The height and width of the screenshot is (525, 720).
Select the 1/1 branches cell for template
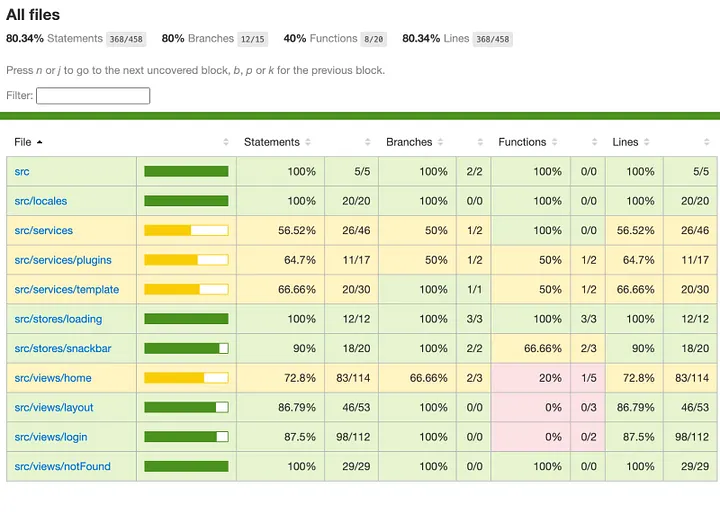[x=474, y=289]
